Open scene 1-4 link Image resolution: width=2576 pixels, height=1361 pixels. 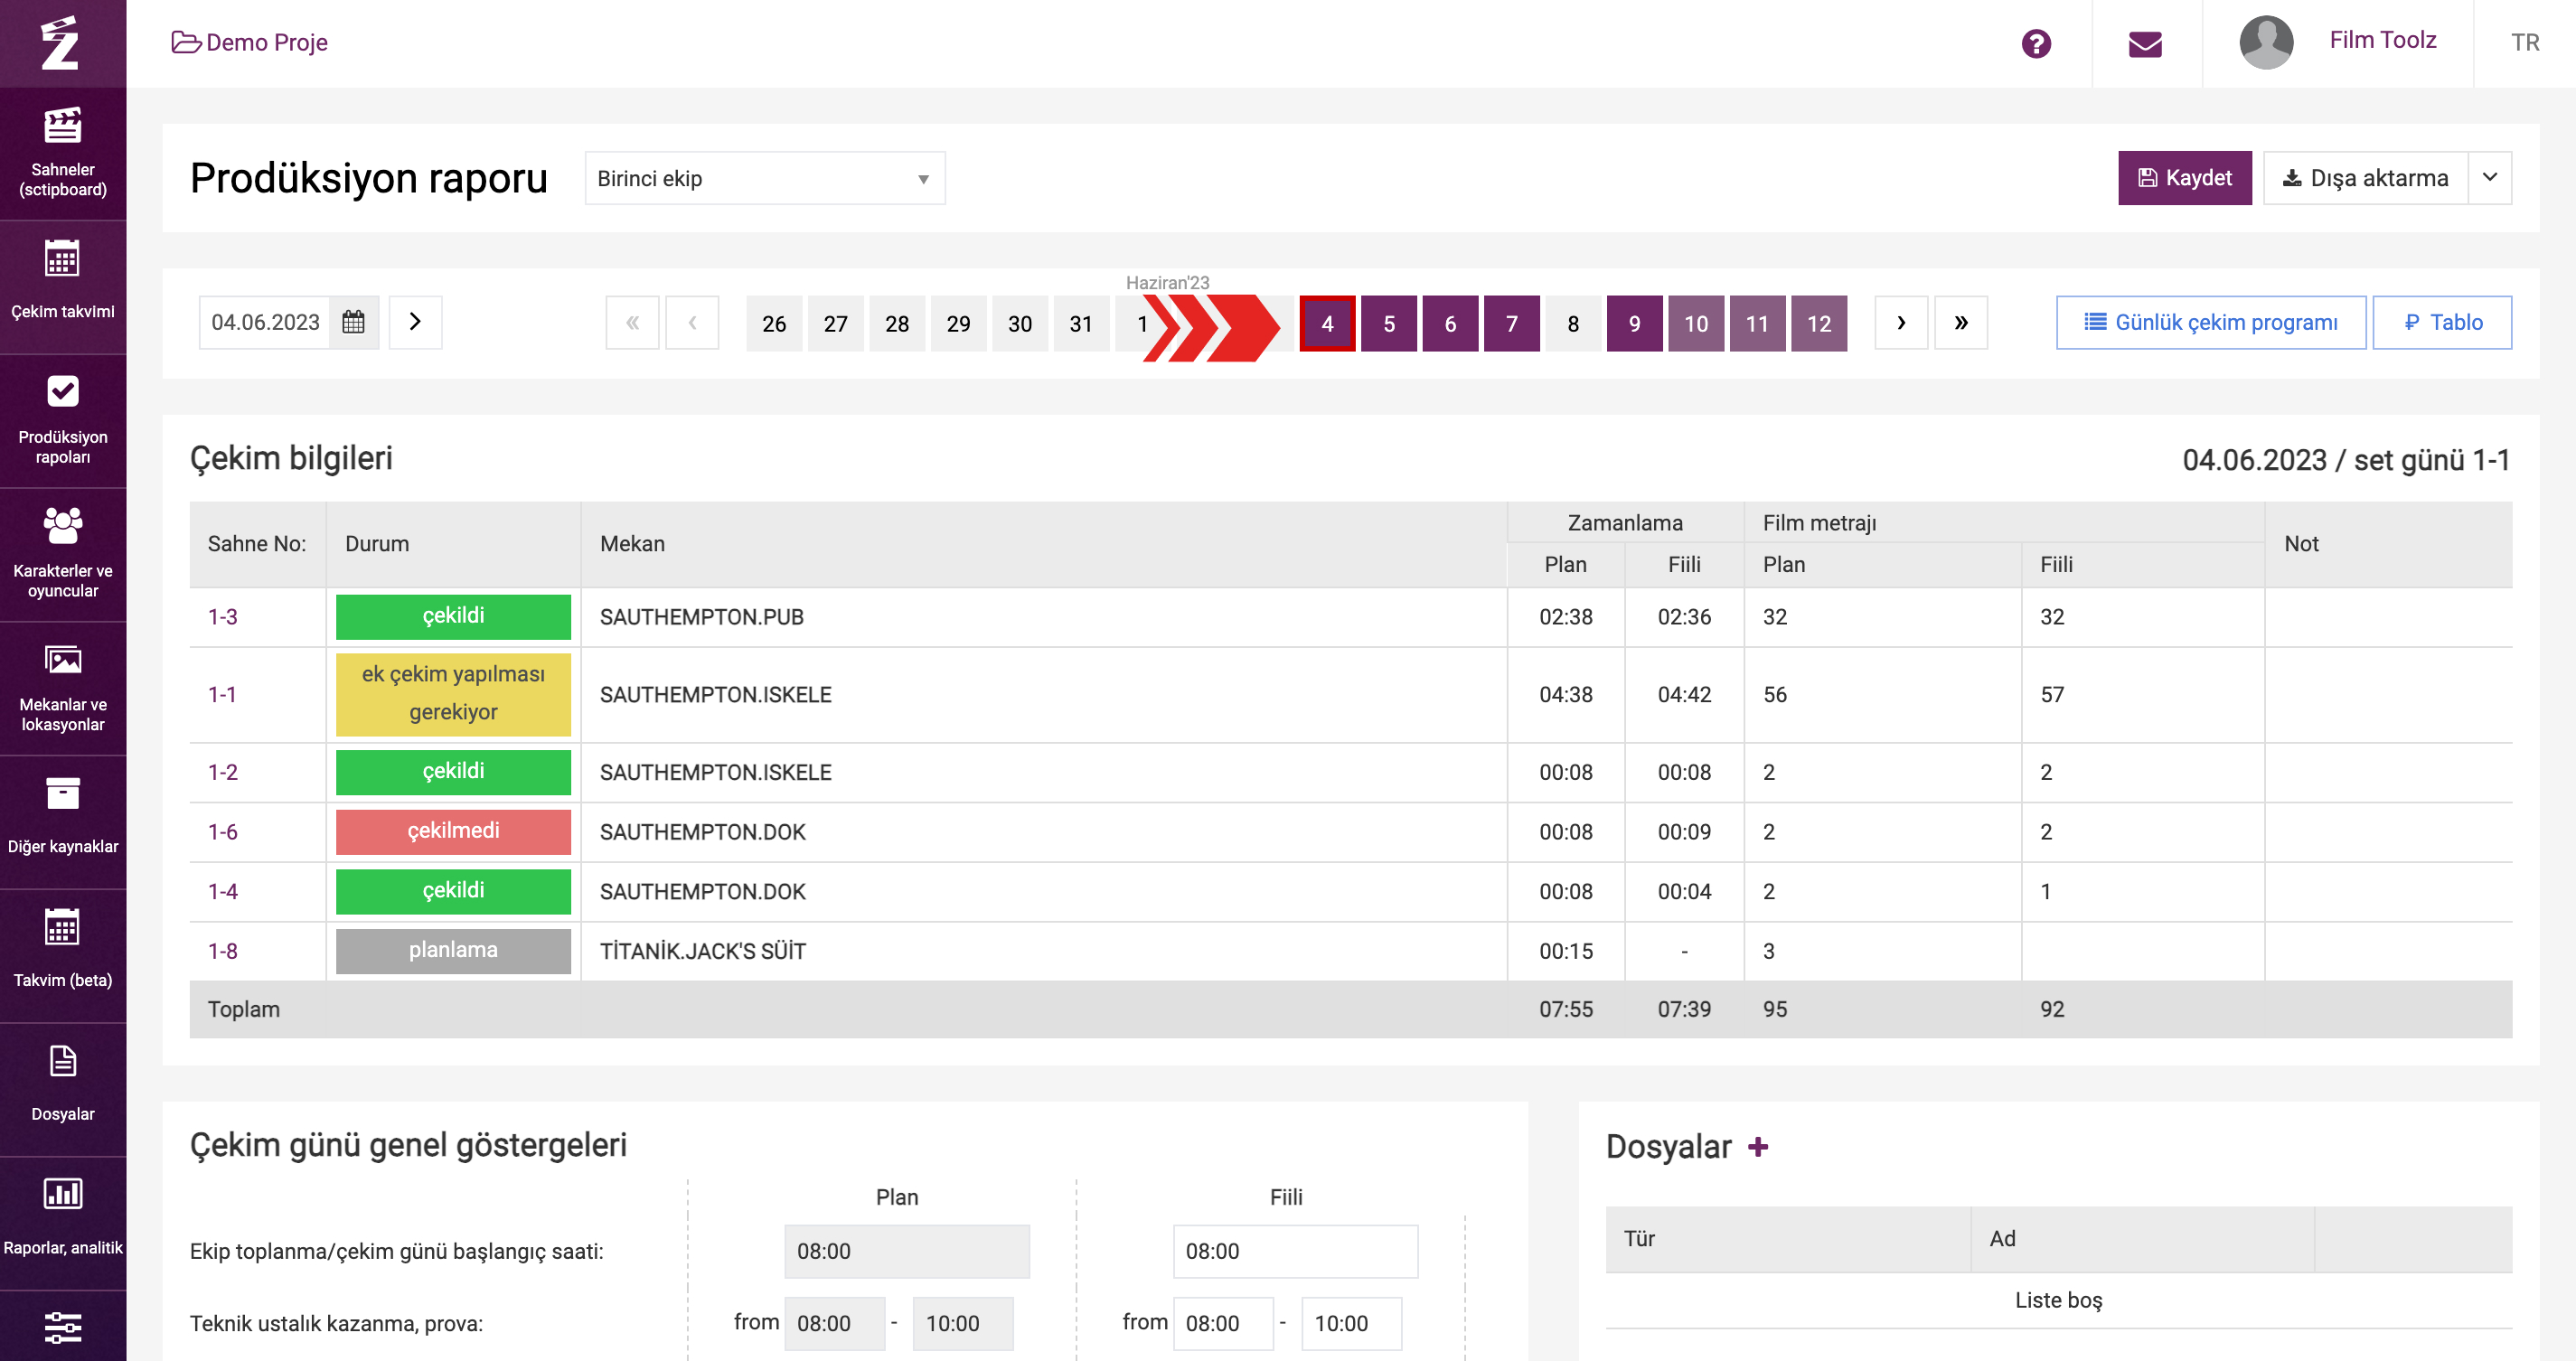[x=223, y=891]
